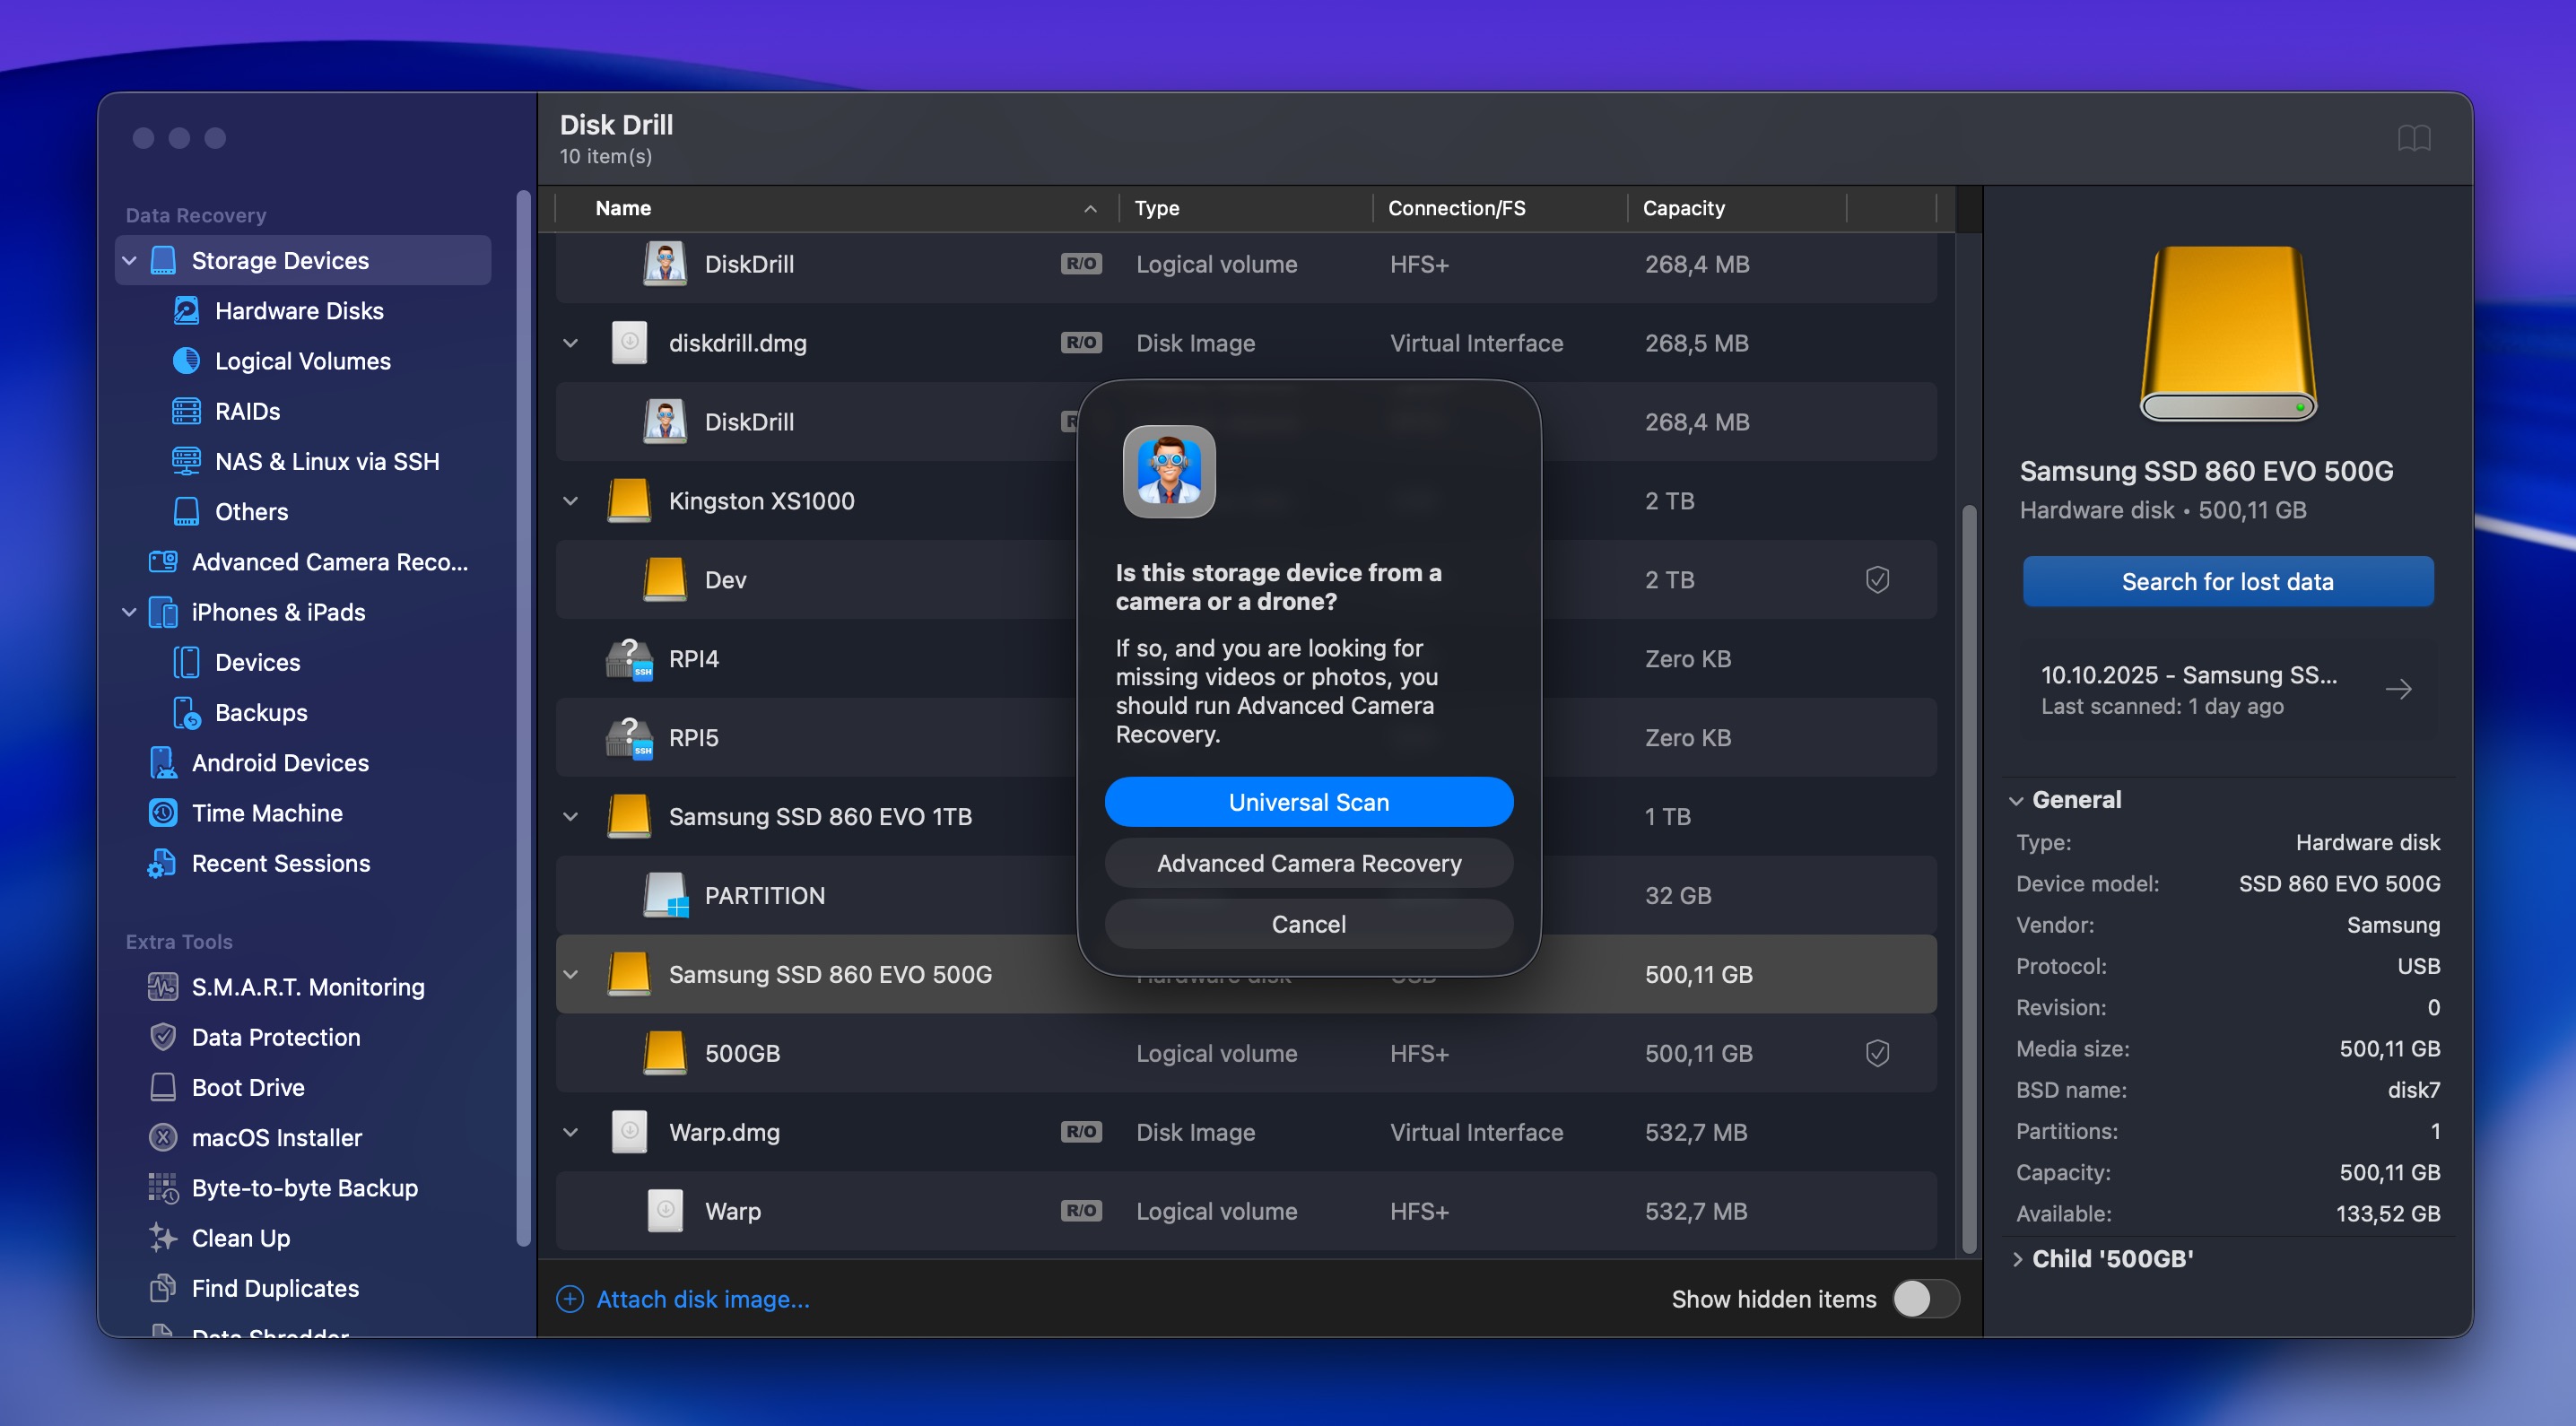Select the Time Machine recovery tool

pos(267,813)
